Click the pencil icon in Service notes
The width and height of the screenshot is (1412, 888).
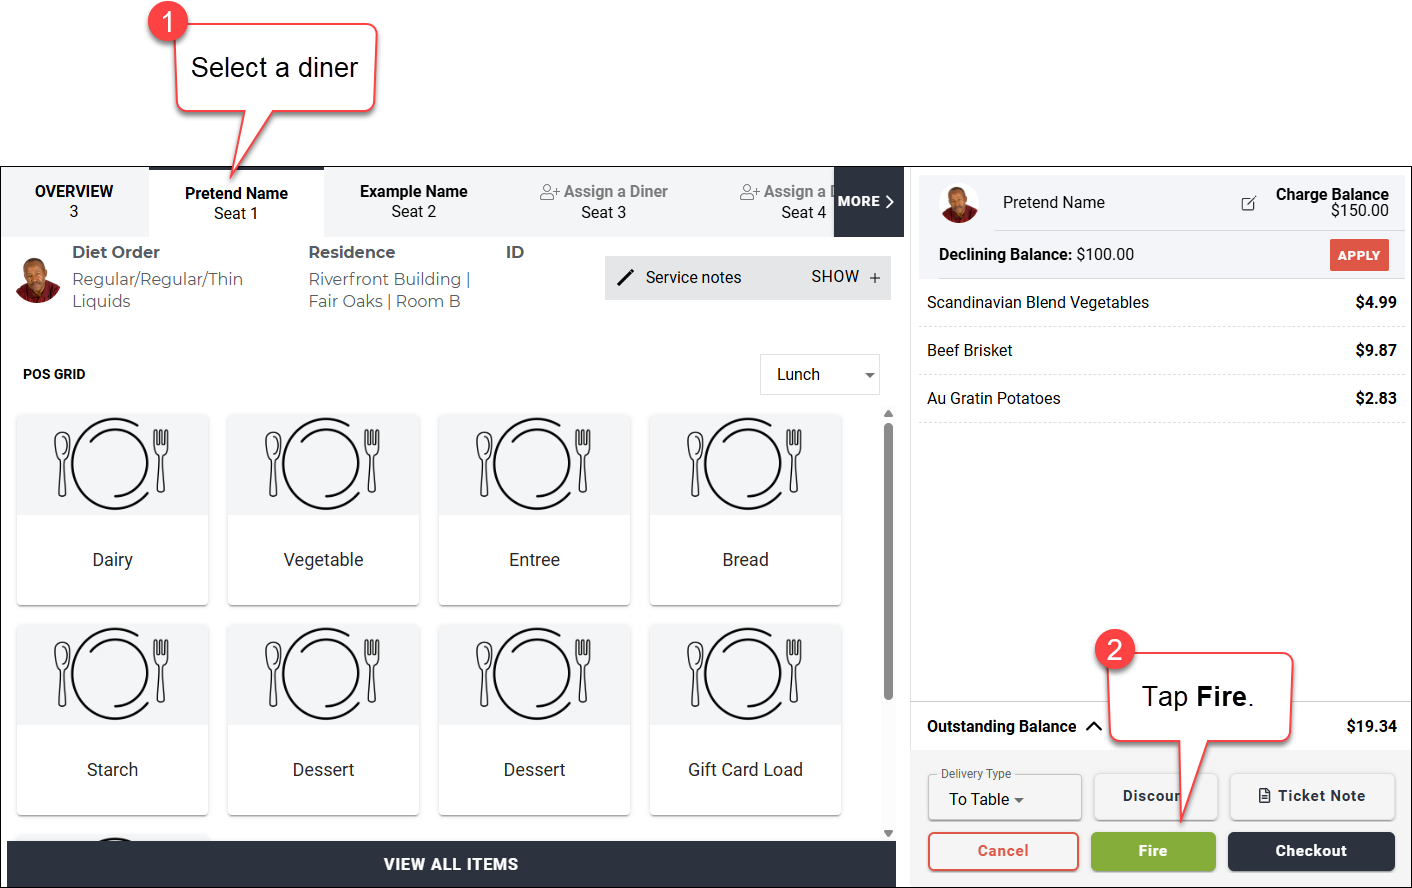click(x=625, y=278)
